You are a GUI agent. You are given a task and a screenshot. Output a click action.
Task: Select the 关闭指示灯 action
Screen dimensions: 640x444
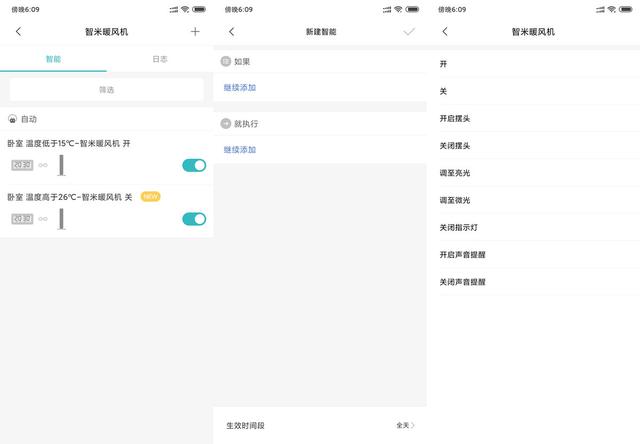(533, 227)
